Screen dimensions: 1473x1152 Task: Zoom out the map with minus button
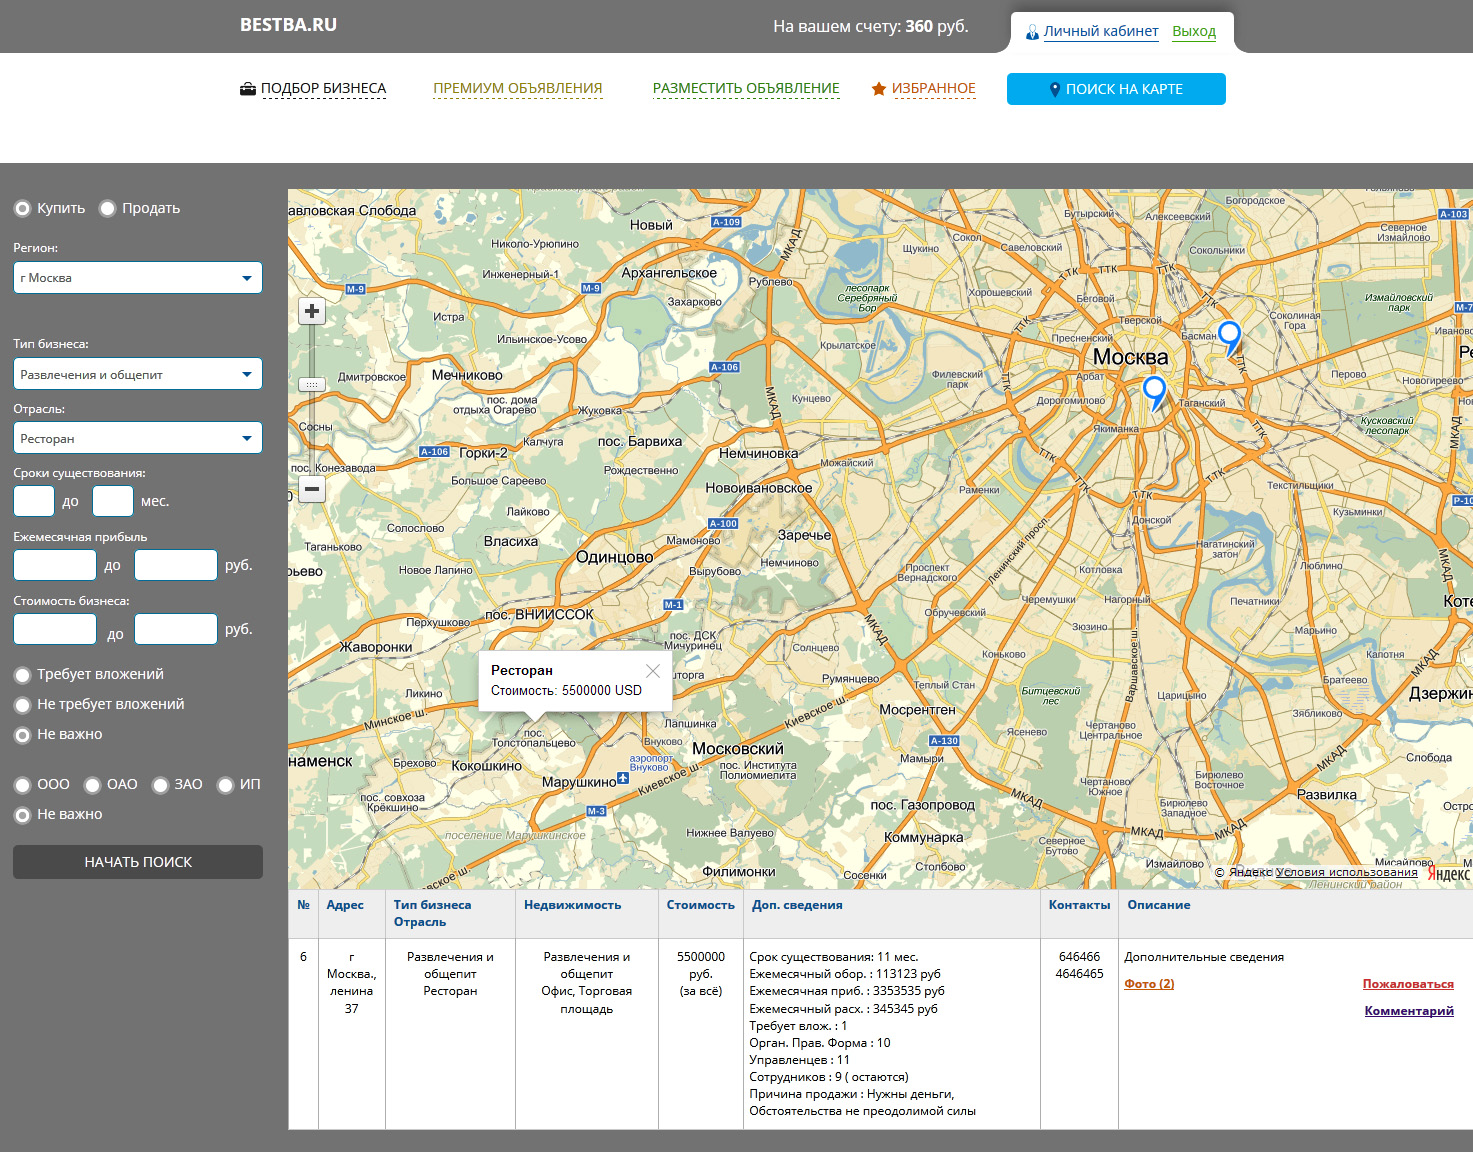[x=312, y=489]
